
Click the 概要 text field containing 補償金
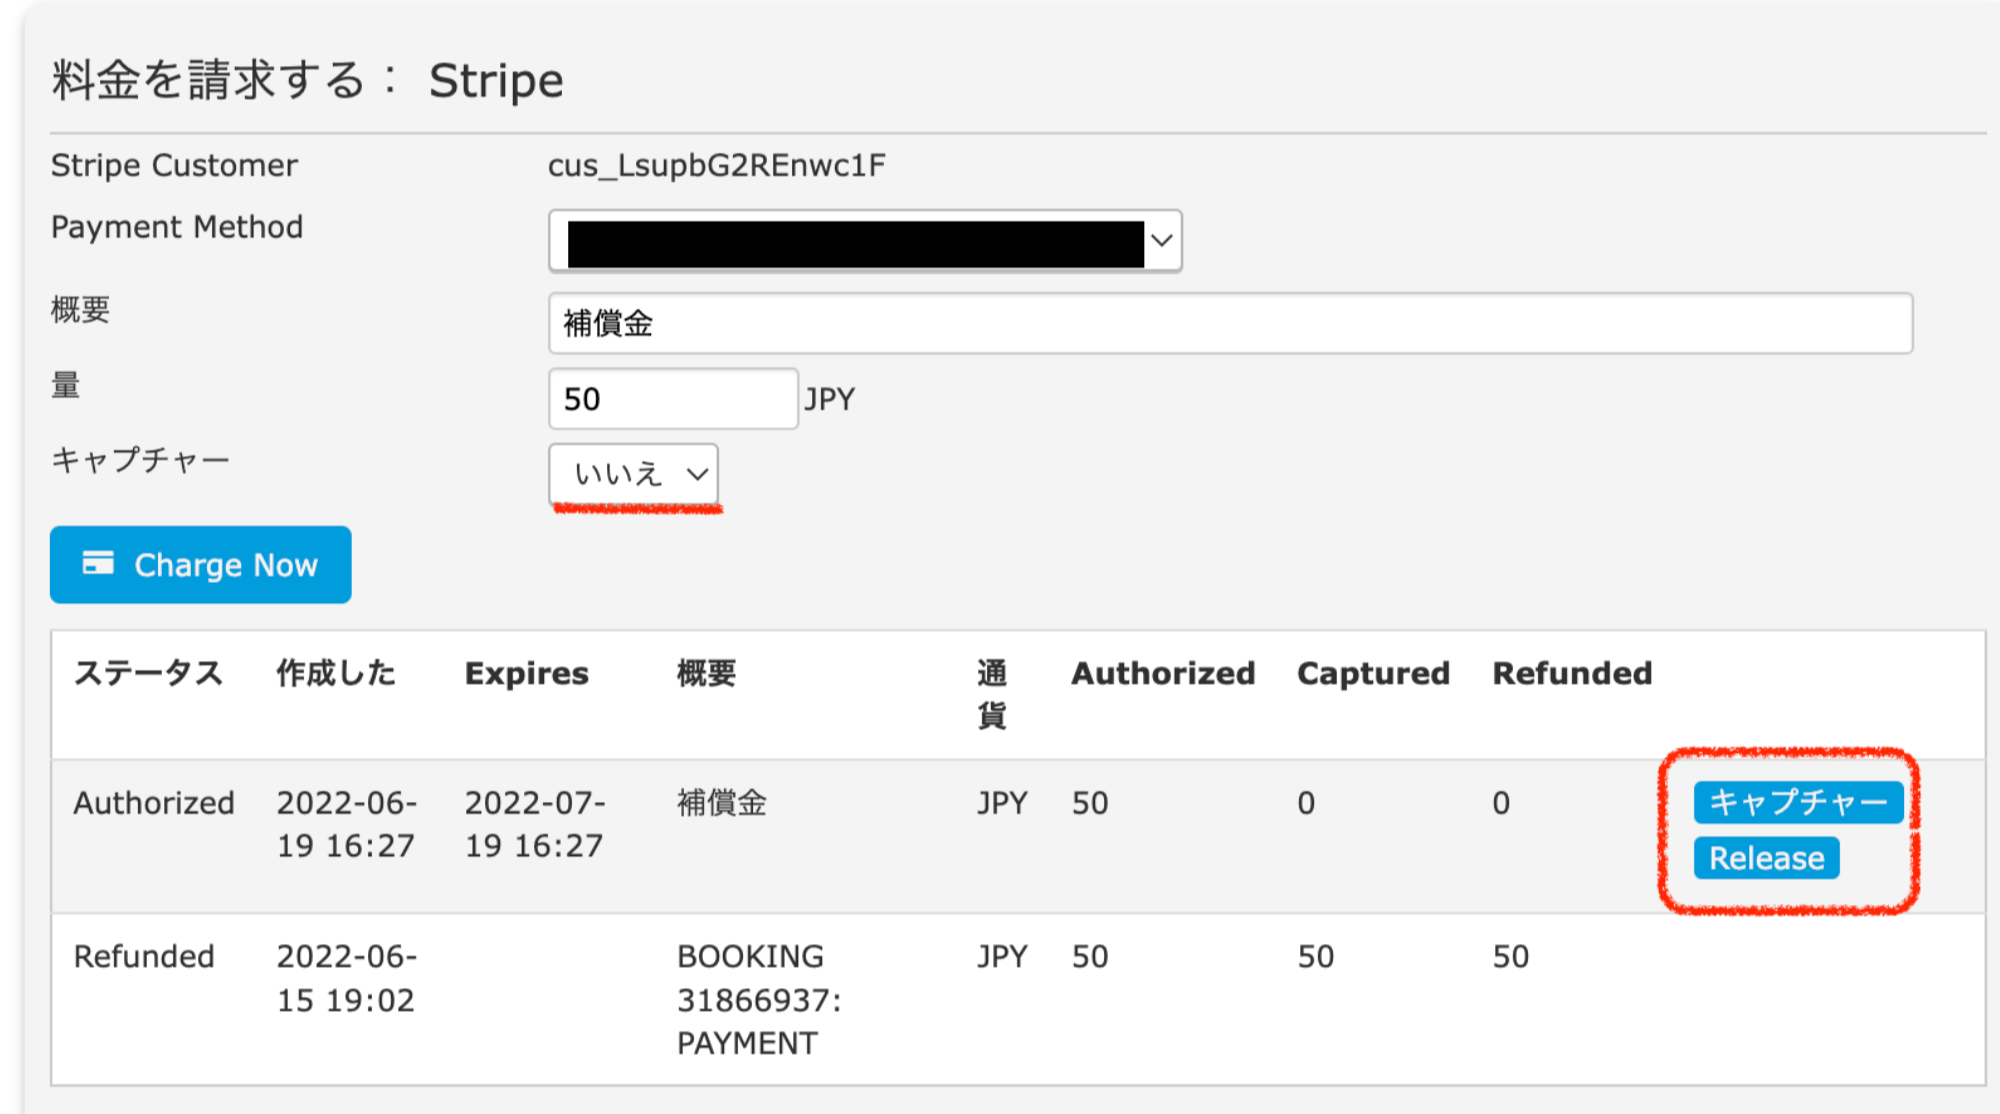coord(1230,324)
